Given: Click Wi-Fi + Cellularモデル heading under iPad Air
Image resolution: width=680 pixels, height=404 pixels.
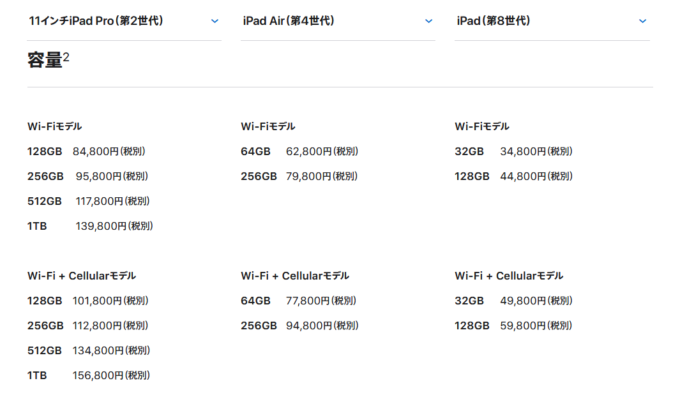Looking at the screenshot, I should point(295,276).
